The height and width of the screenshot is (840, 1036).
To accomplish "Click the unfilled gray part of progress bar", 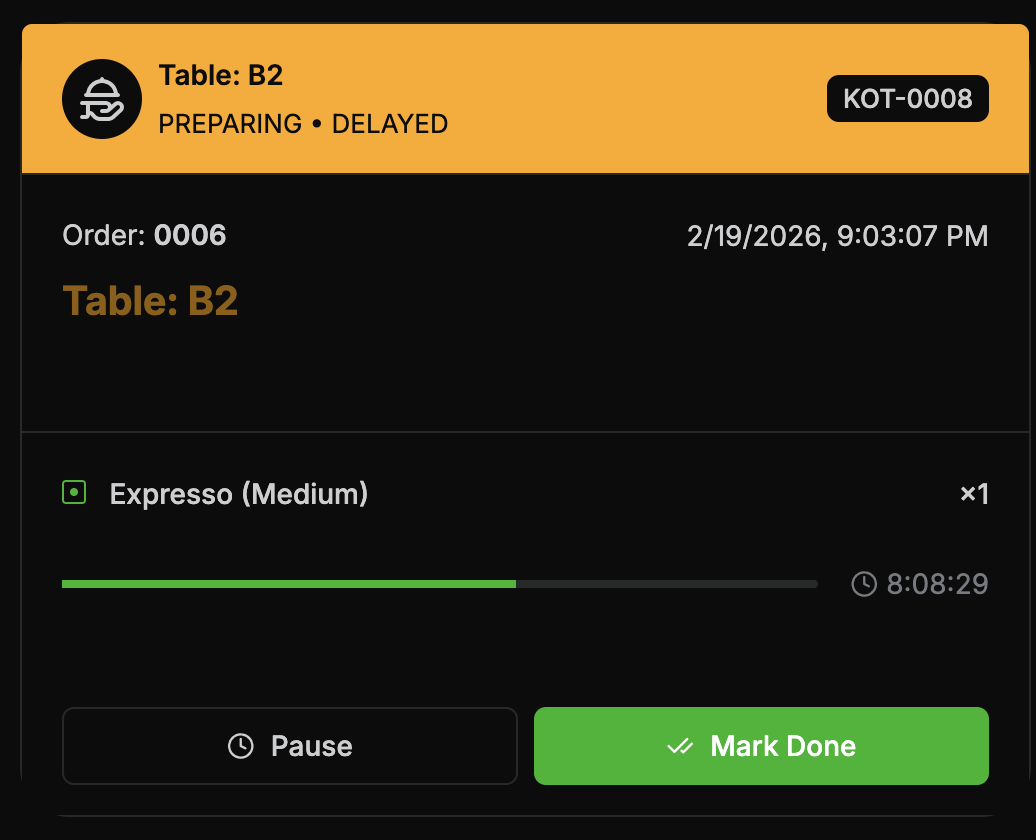I will [x=666, y=583].
